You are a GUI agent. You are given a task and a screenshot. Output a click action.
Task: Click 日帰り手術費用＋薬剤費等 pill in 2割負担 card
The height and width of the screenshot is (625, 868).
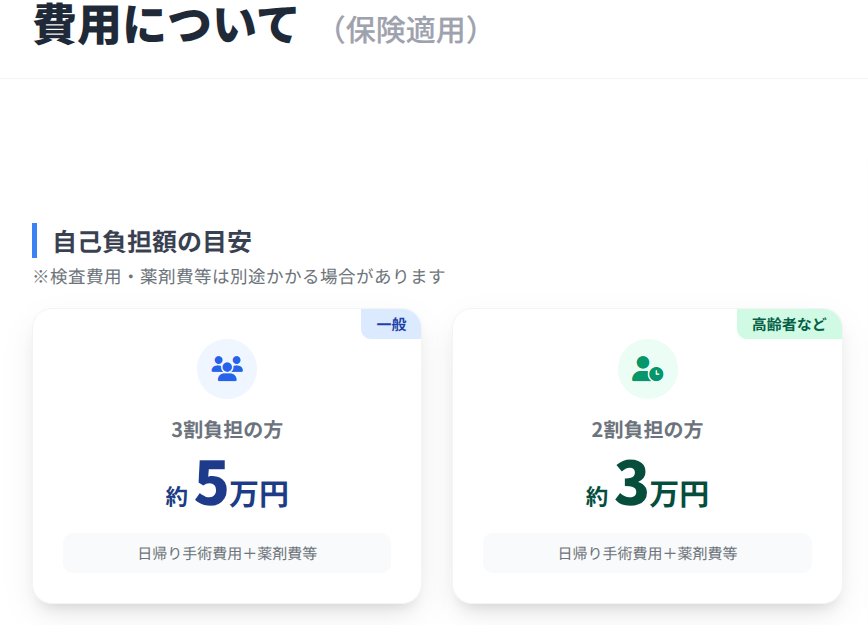647,553
